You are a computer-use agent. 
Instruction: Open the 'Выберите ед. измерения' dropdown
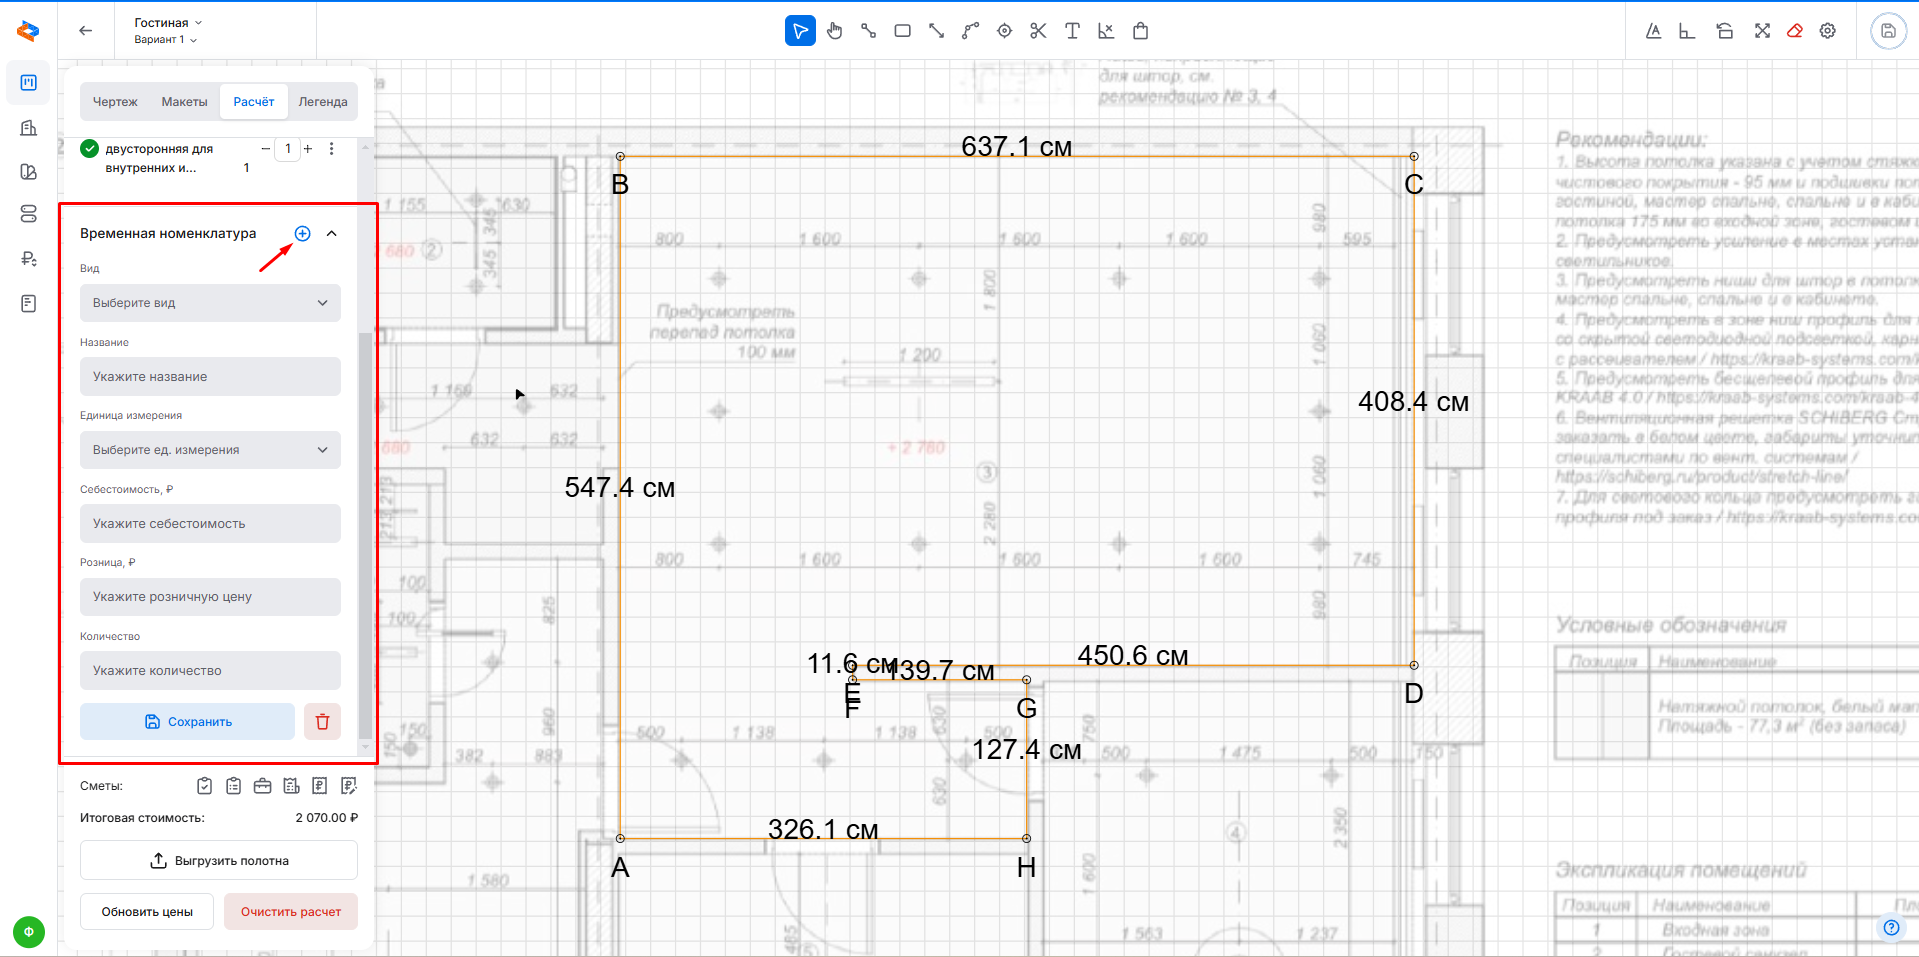coord(210,450)
